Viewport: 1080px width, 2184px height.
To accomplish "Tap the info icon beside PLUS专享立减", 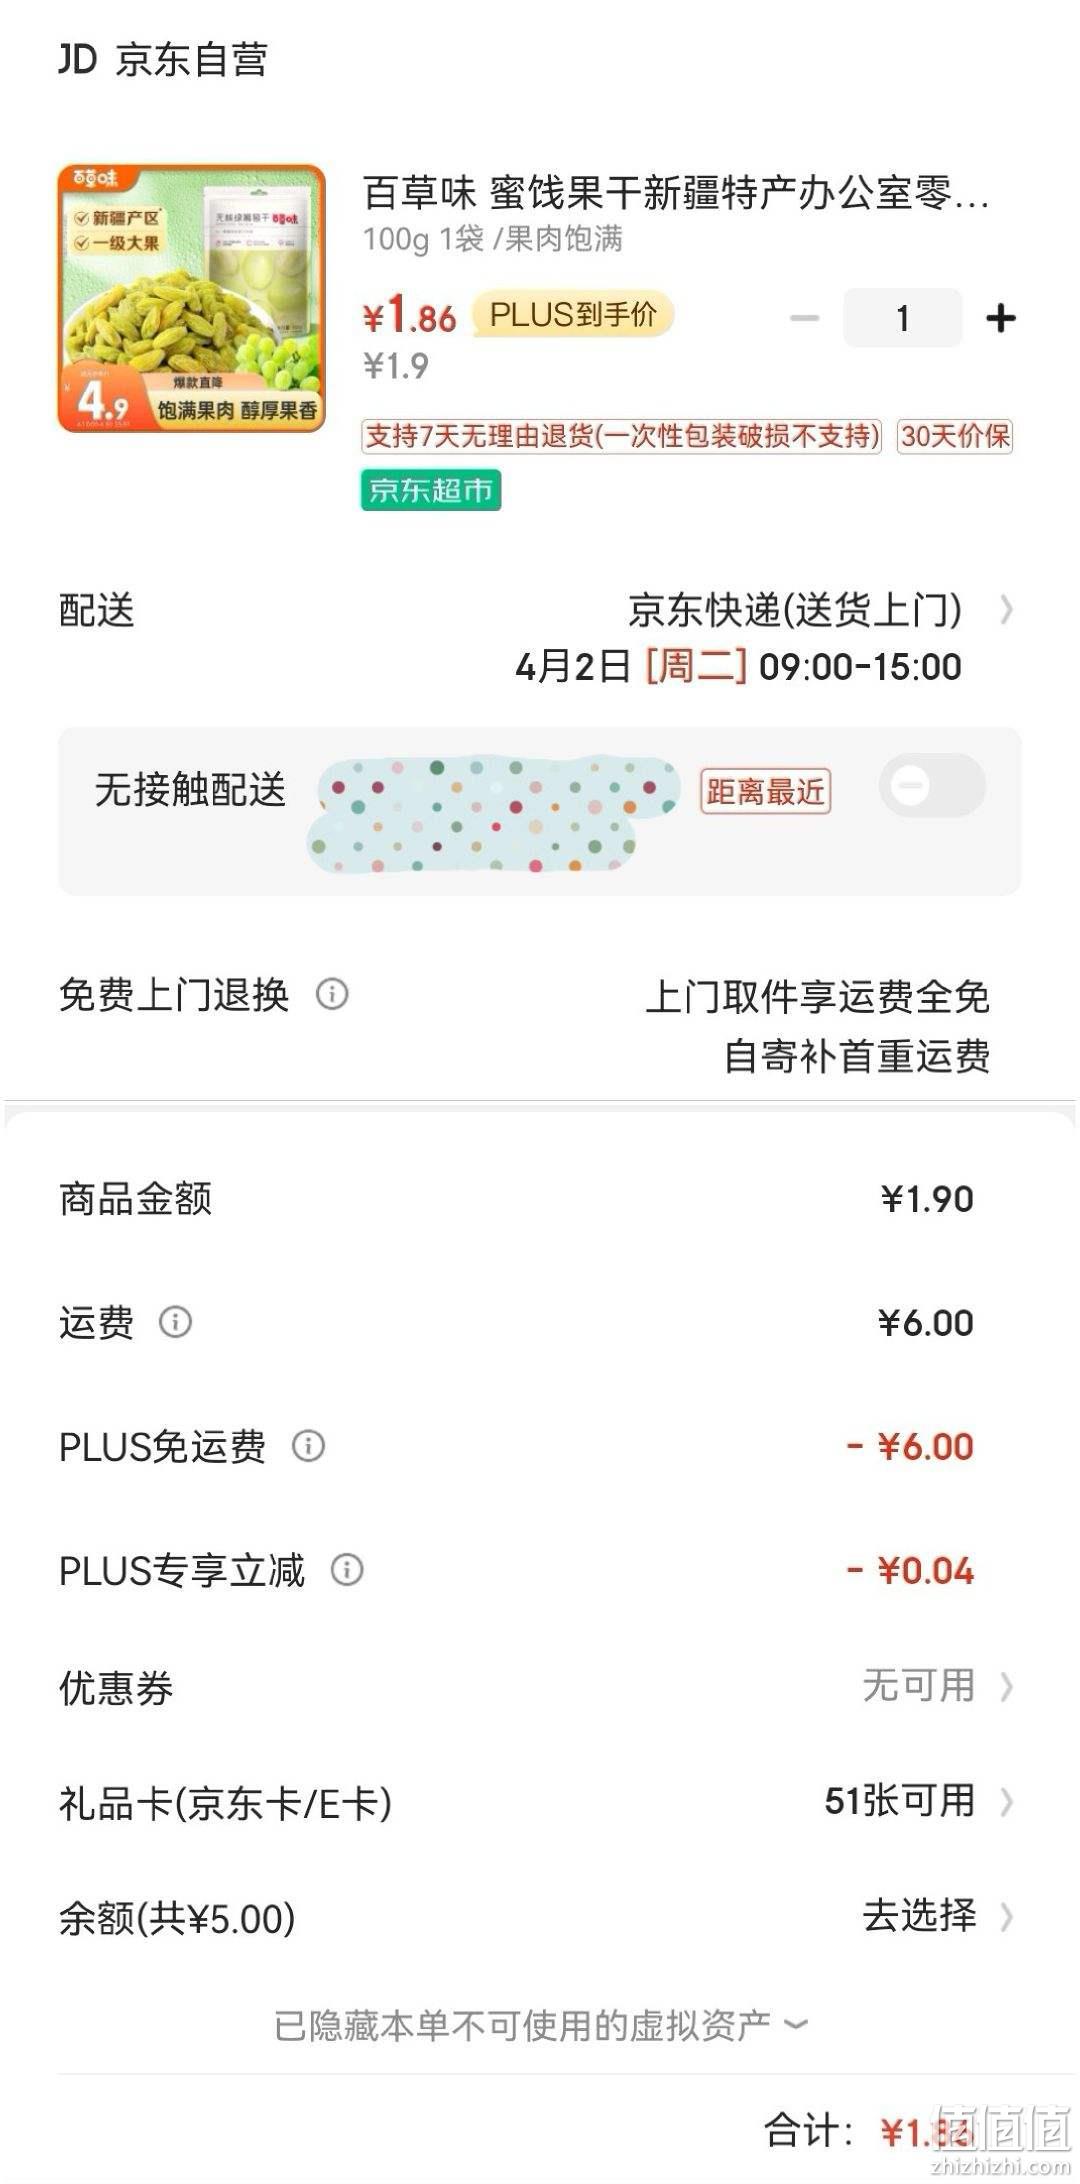I will click(x=347, y=1569).
